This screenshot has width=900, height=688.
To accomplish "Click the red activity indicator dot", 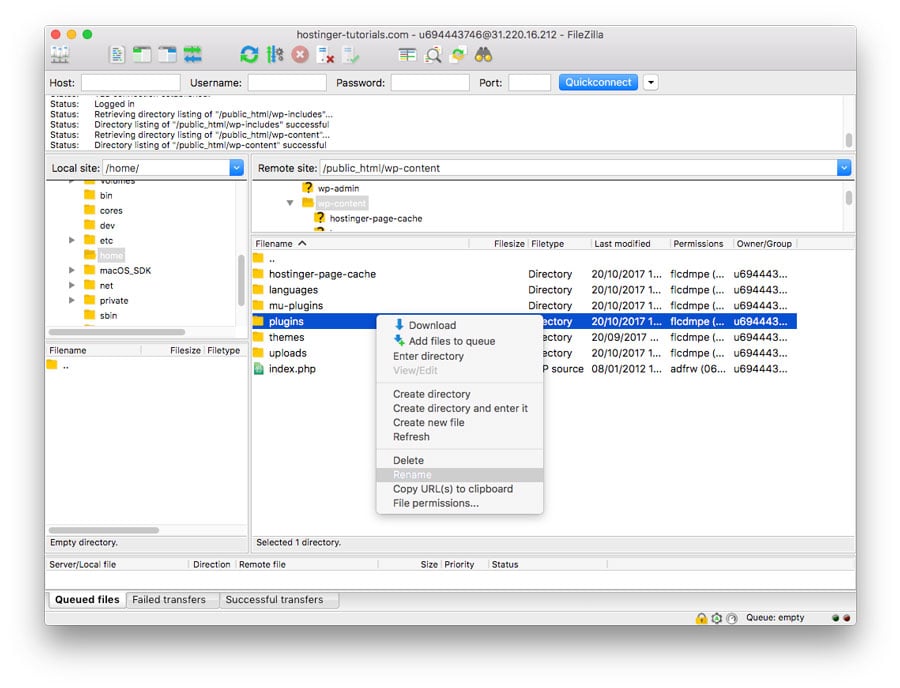I will tap(846, 618).
